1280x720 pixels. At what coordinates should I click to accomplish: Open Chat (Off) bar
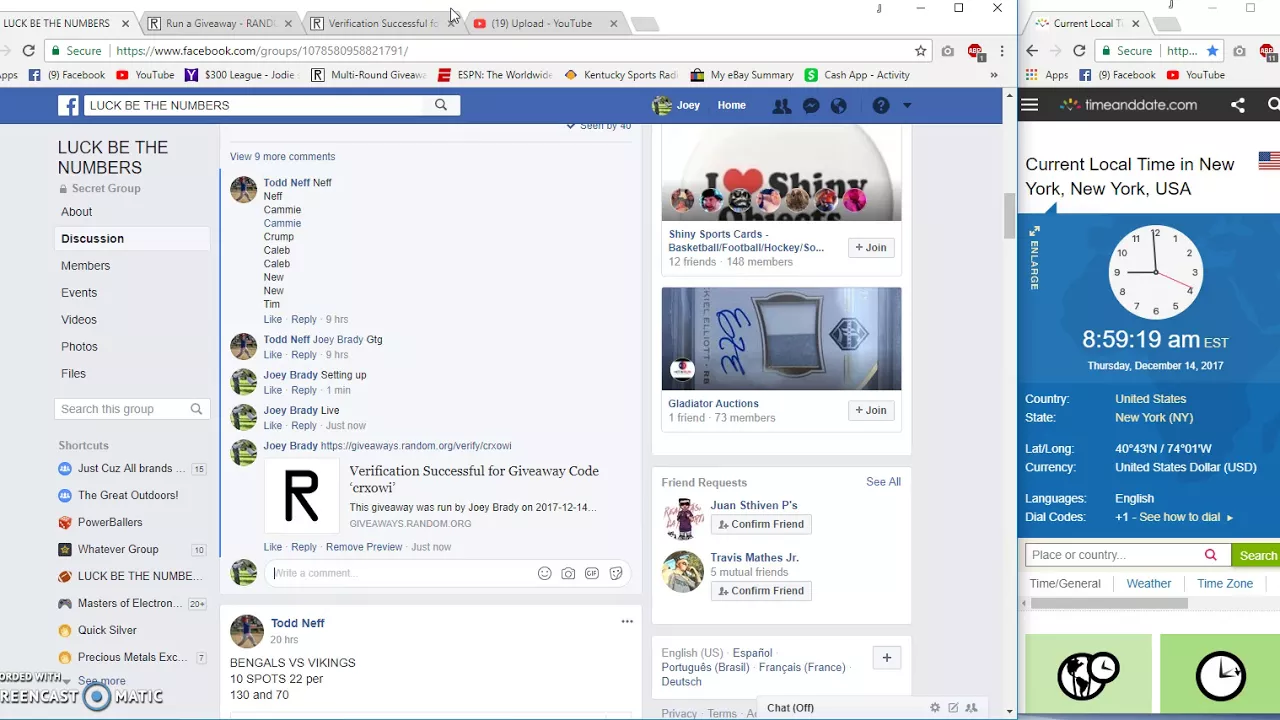point(790,708)
